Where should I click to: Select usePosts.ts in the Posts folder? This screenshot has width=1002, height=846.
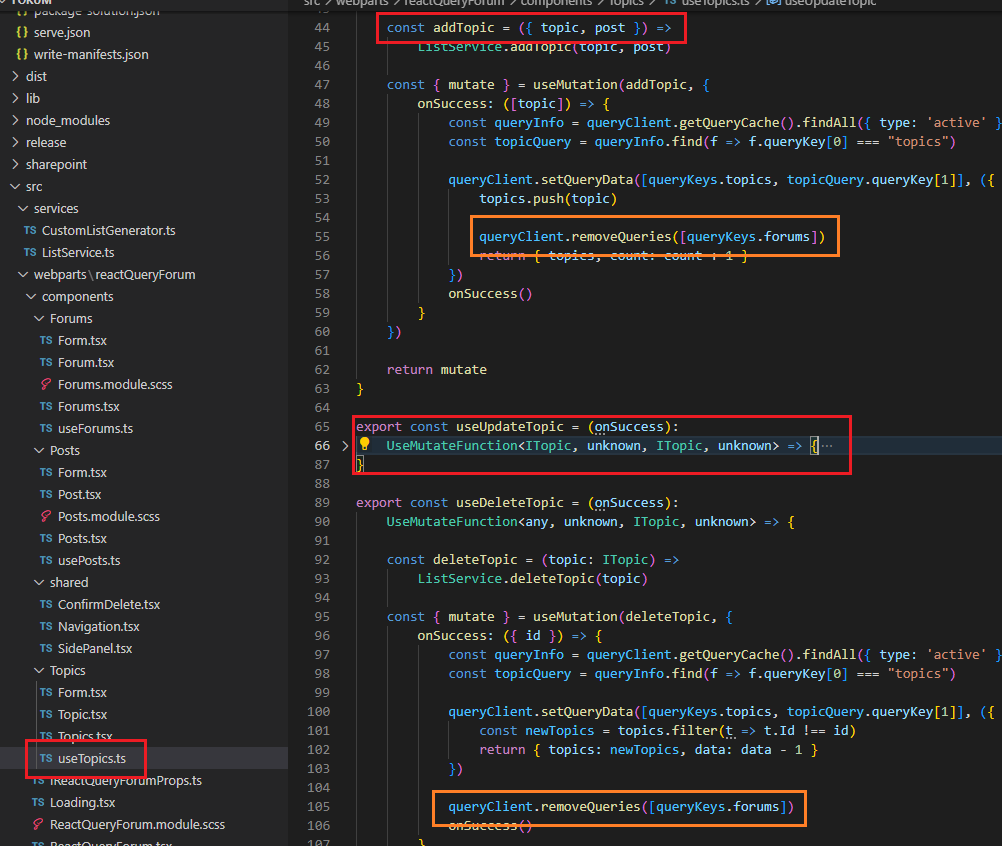(x=88, y=561)
